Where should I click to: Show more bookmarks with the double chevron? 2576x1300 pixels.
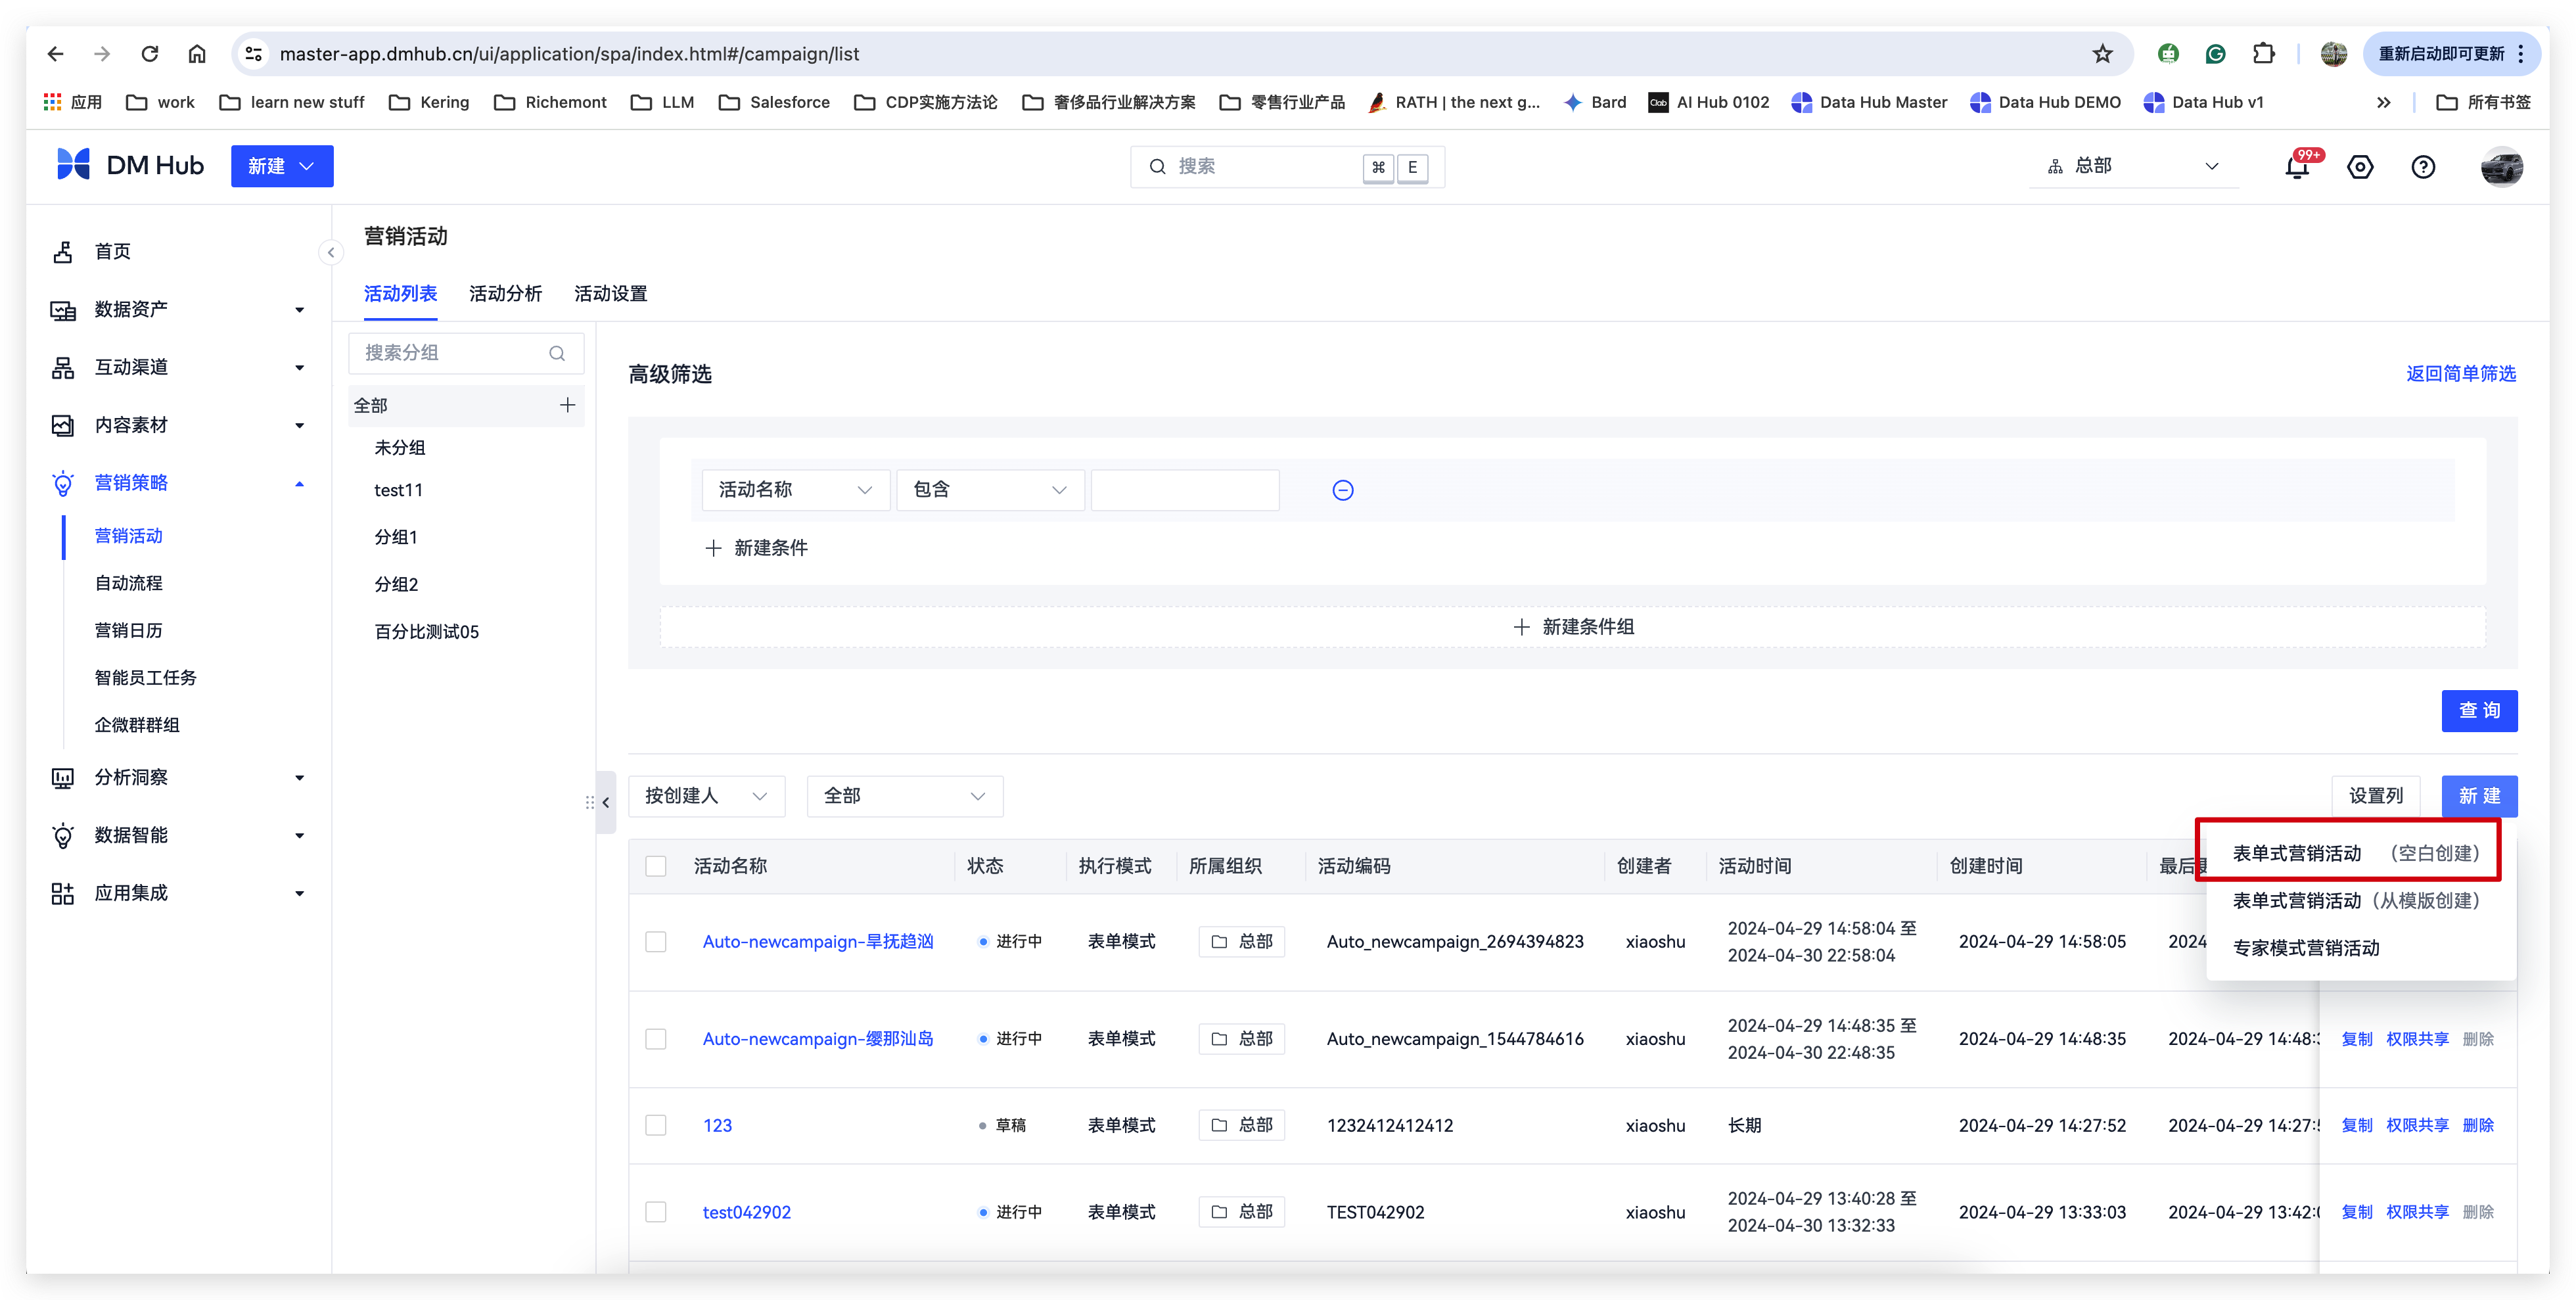[x=2384, y=102]
